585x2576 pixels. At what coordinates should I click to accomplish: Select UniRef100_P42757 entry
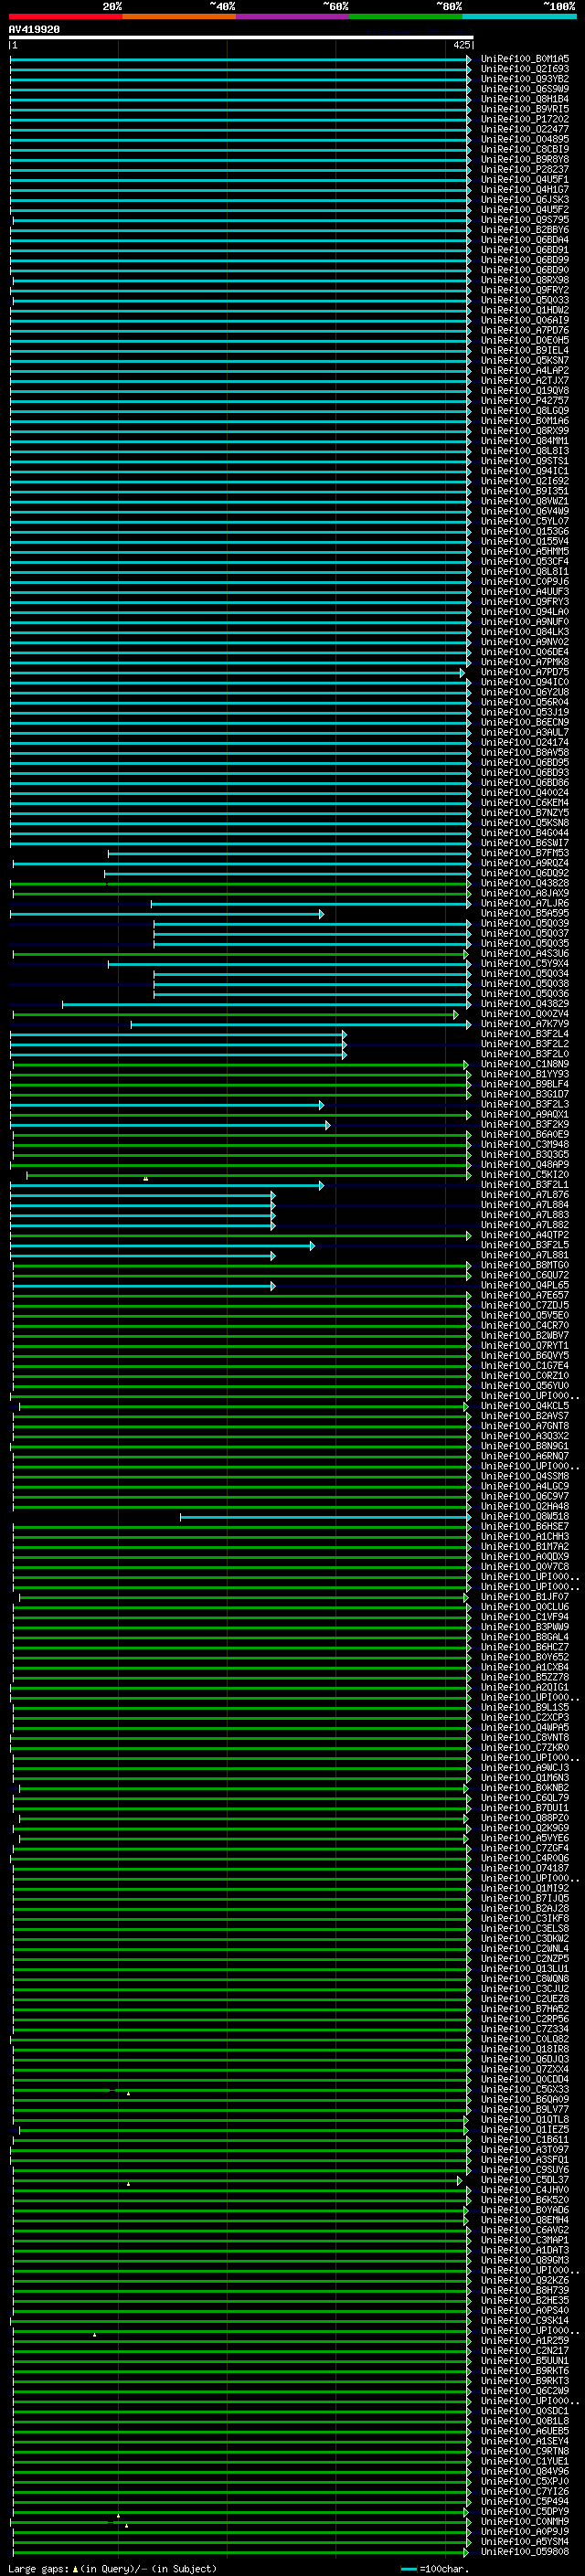[525, 401]
